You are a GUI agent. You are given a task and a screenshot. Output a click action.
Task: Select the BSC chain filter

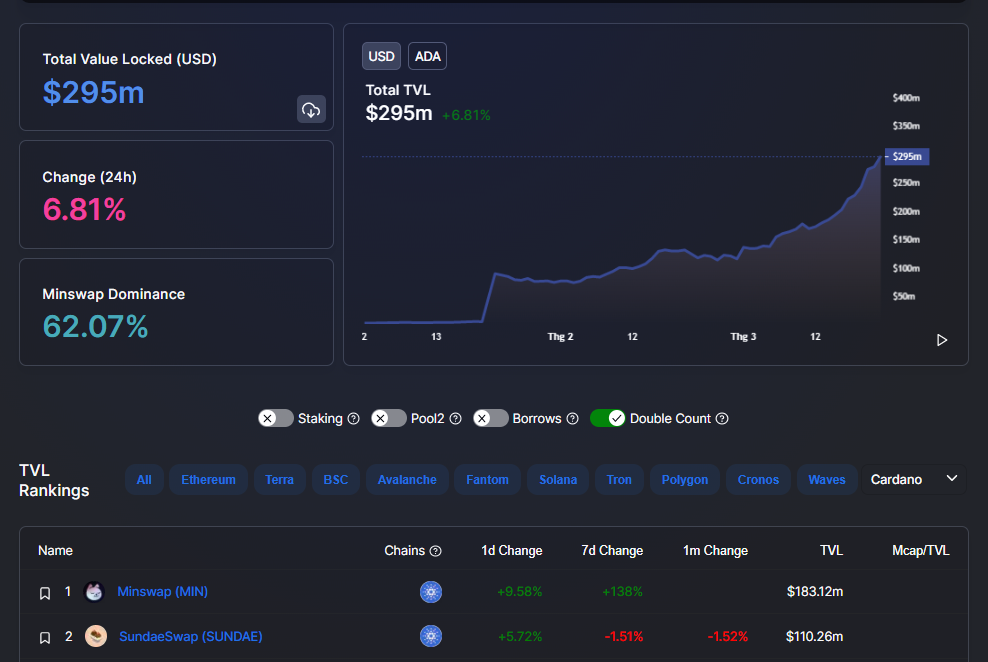pyautogui.click(x=336, y=479)
